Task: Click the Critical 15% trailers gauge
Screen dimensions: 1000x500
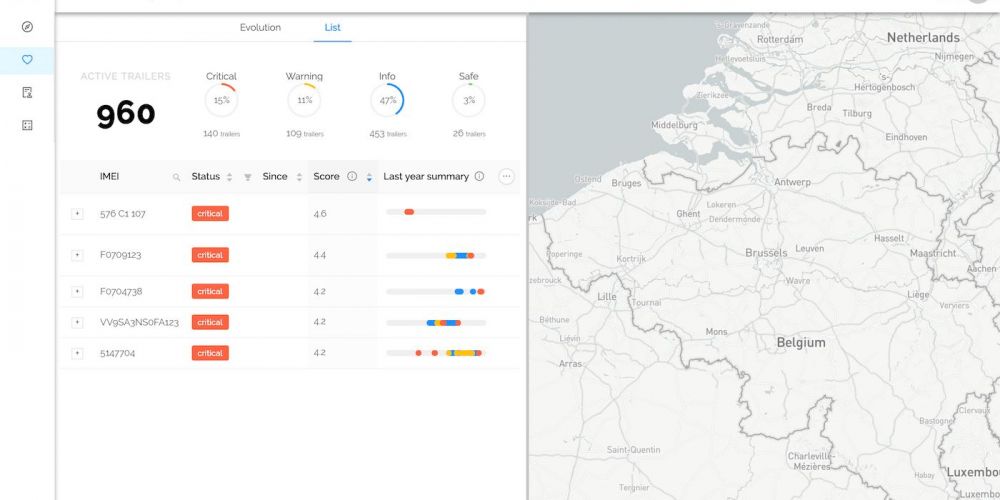Action: click(221, 100)
